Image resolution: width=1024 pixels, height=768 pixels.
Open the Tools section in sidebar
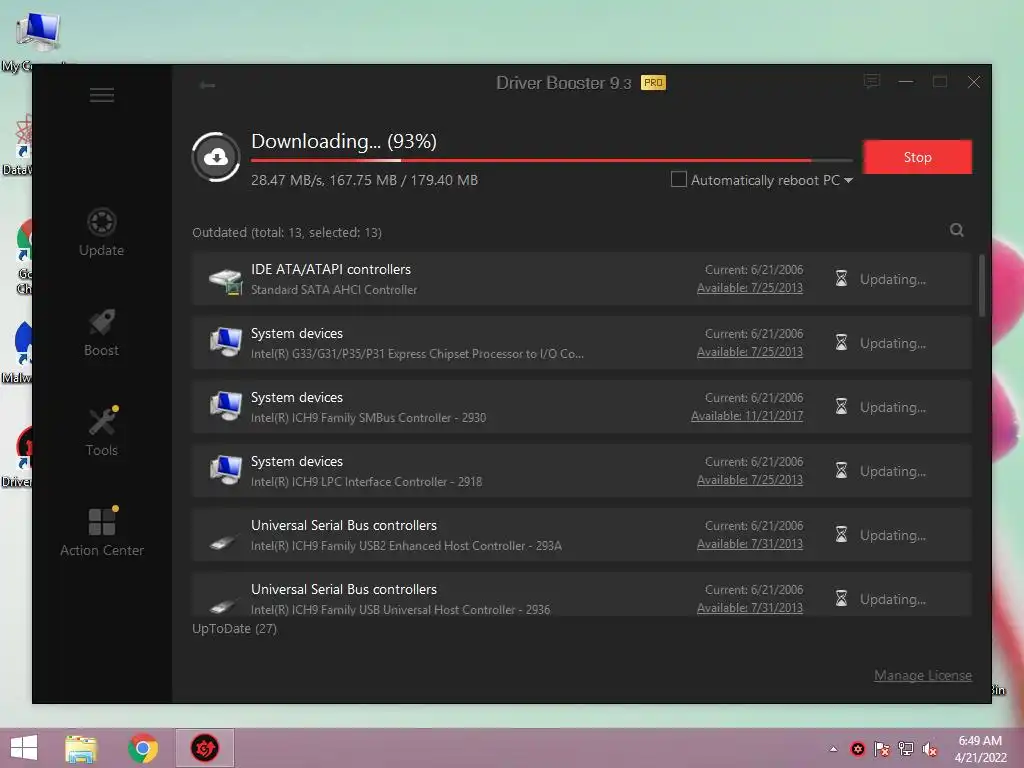pyautogui.click(x=101, y=432)
